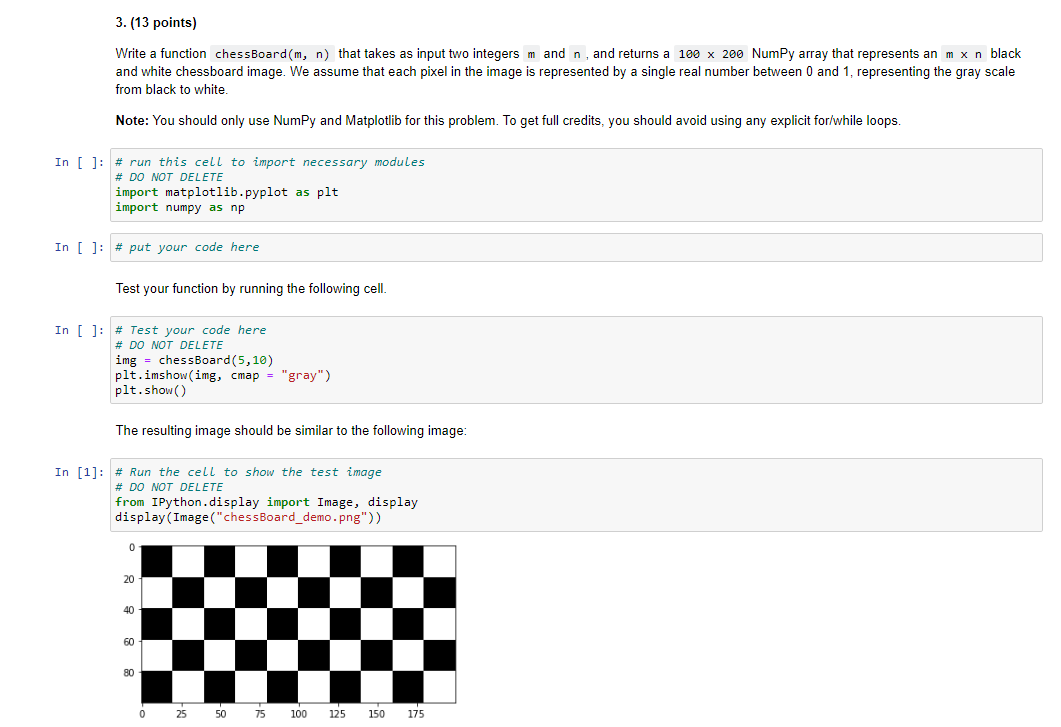Select the heading "3. (13 points)"
The height and width of the screenshot is (727, 1061).
coord(156,22)
